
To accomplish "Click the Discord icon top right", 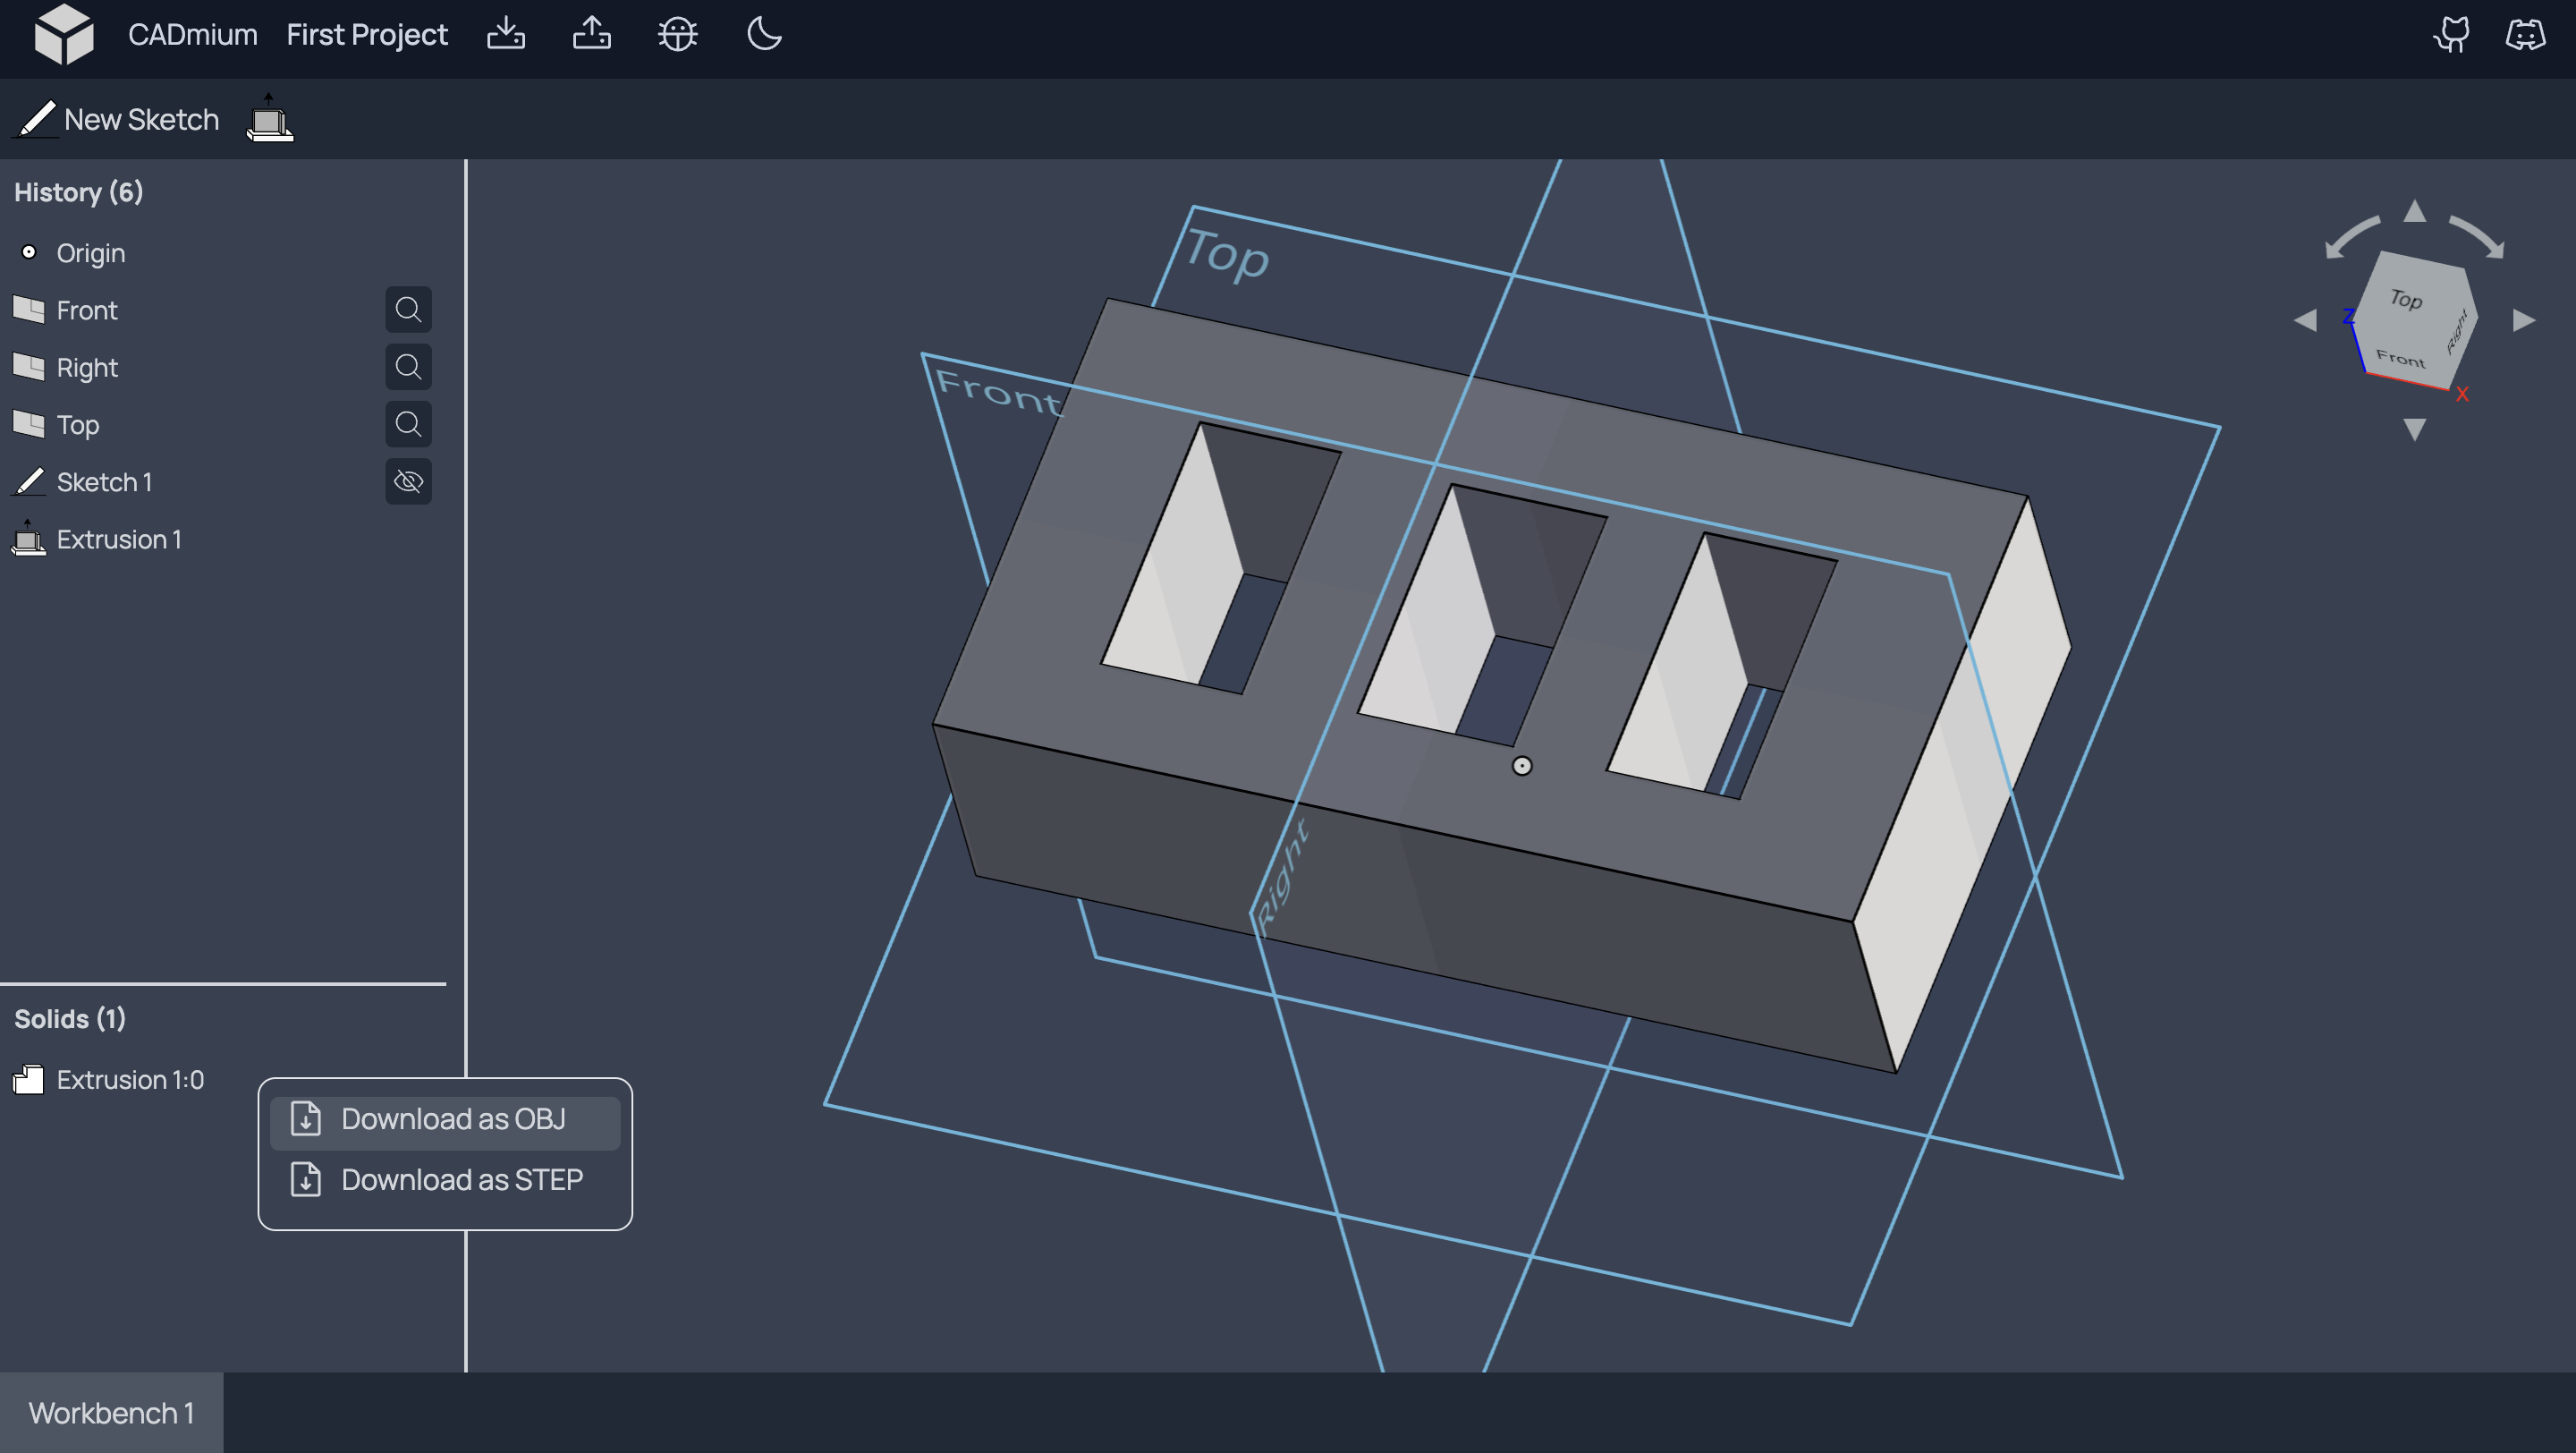I will point(2527,34).
